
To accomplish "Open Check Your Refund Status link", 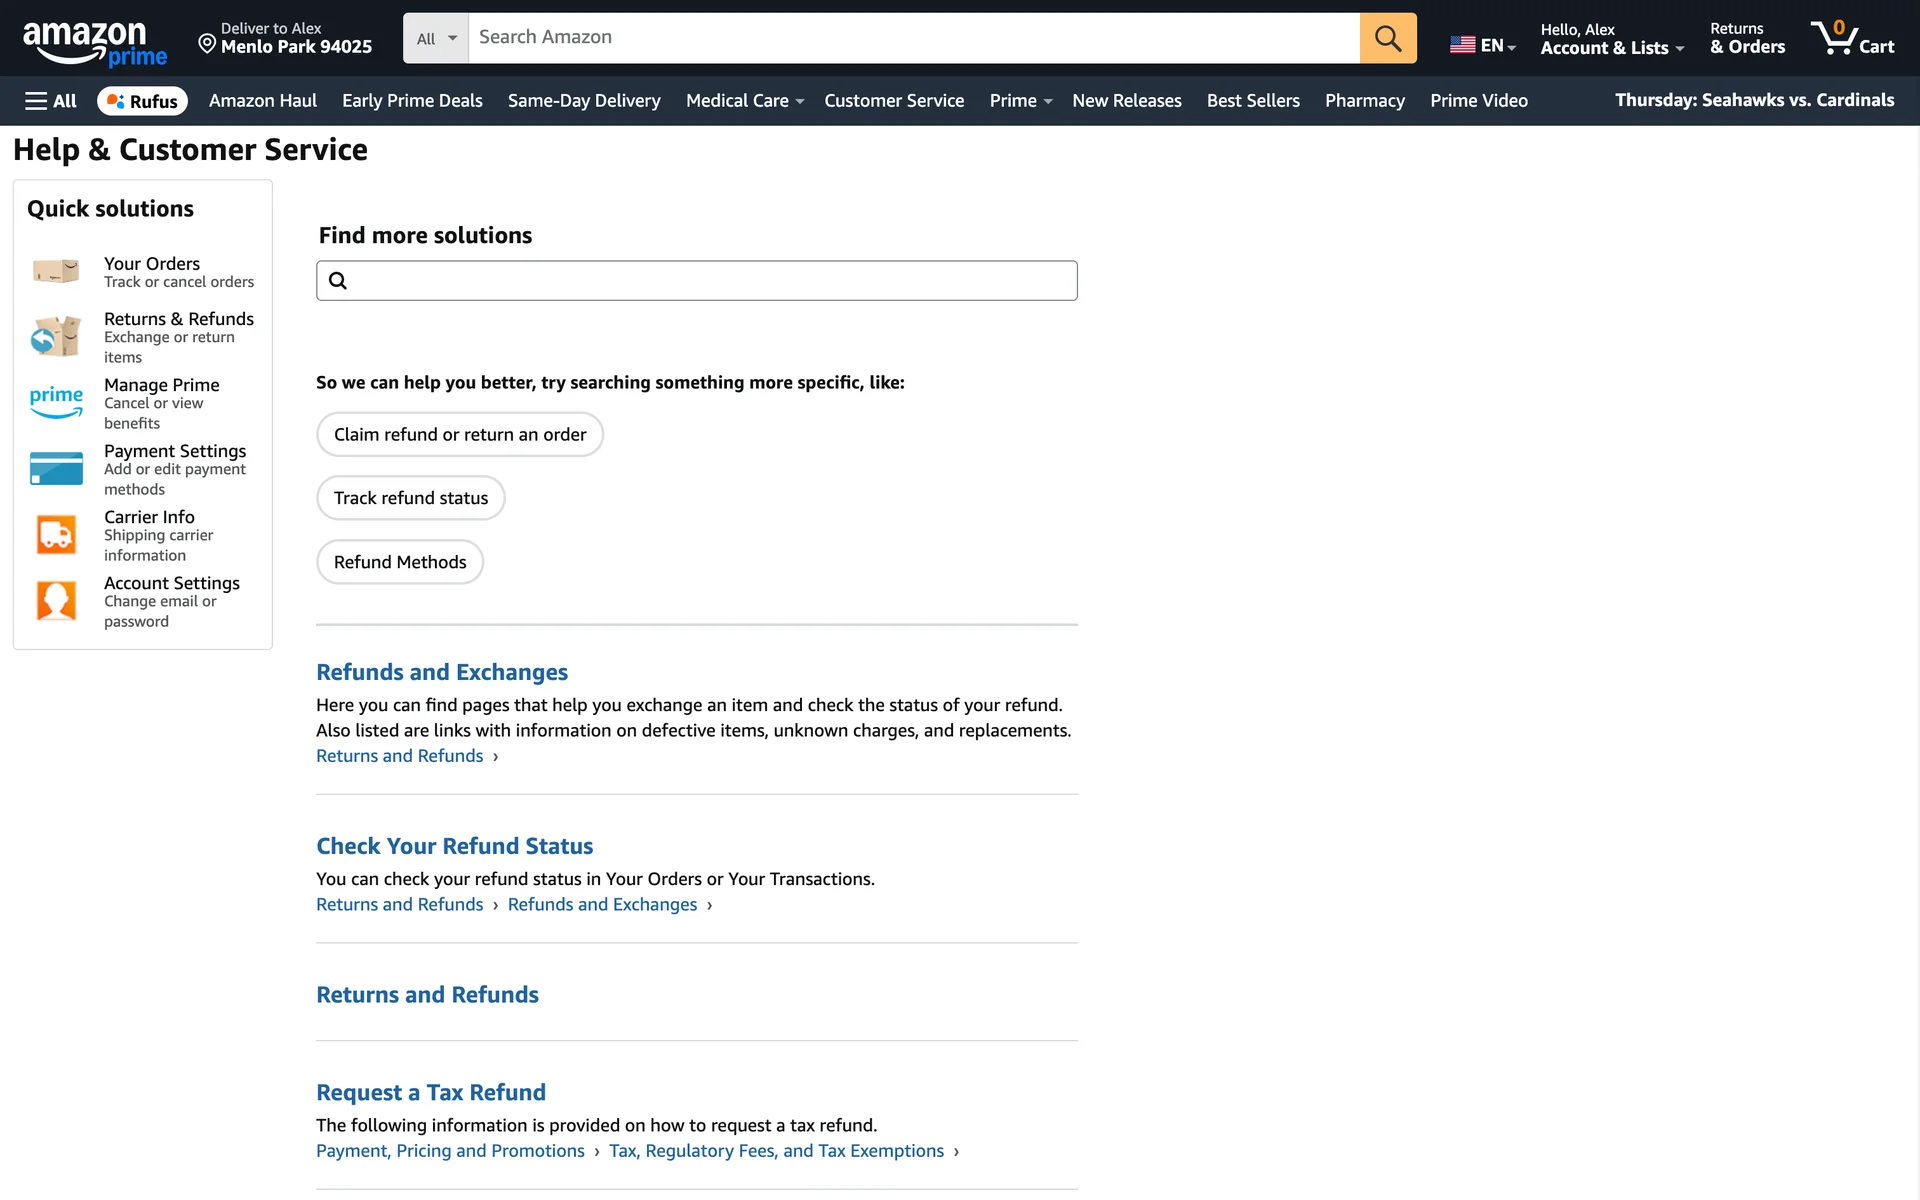I will (x=454, y=846).
